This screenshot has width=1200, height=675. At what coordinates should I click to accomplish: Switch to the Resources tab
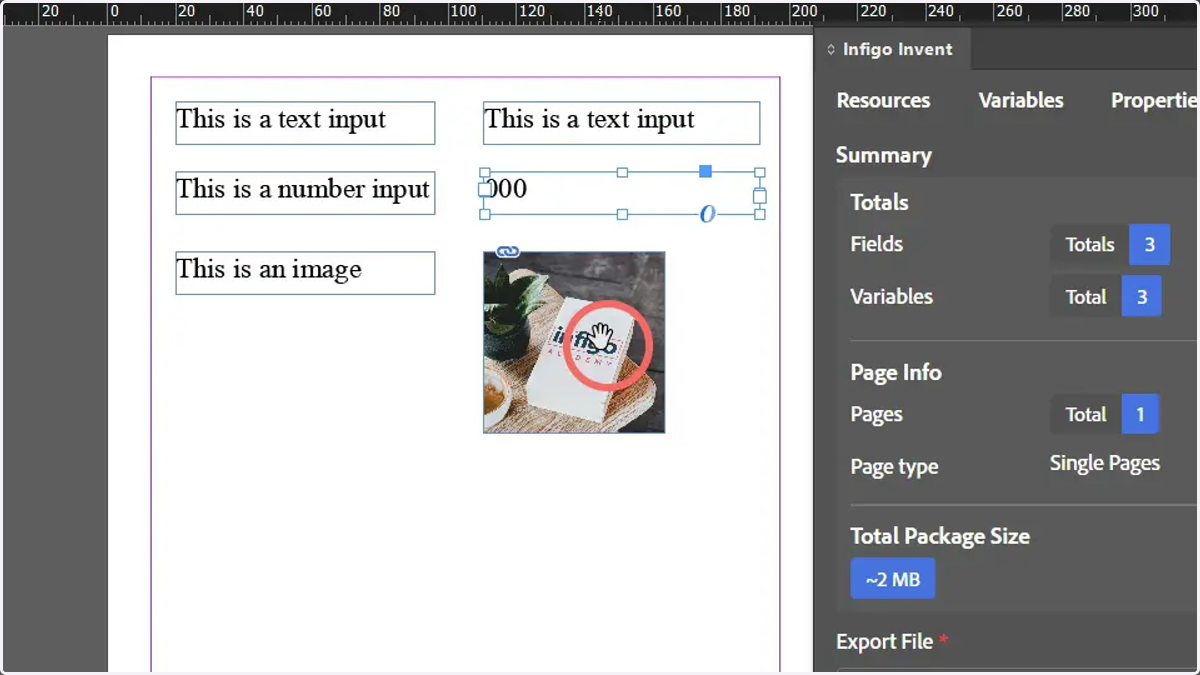coord(883,100)
